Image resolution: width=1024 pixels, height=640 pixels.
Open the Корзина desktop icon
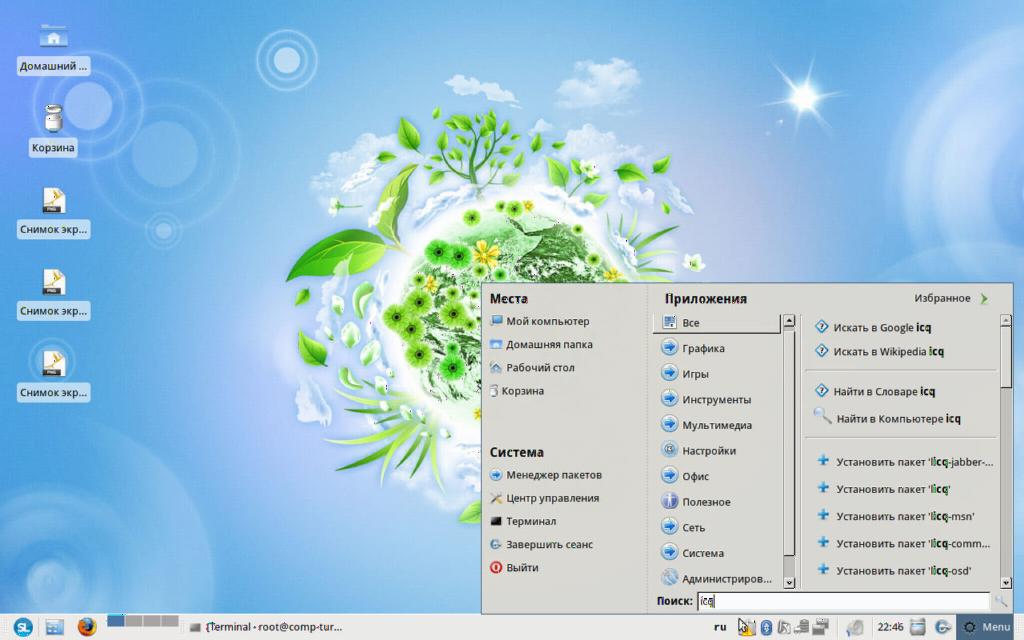(x=54, y=129)
